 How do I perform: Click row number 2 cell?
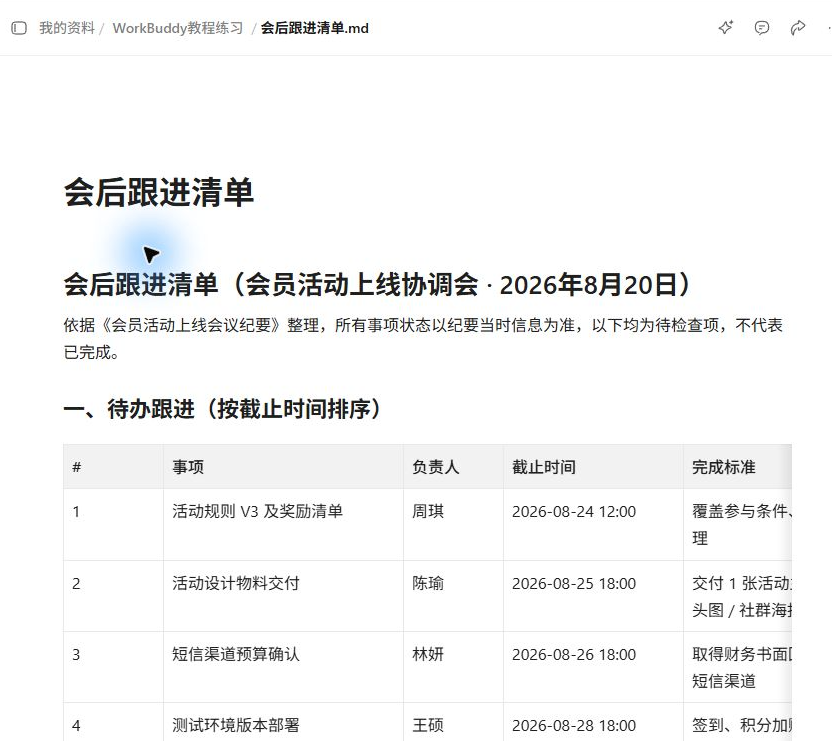pyautogui.click(x=114, y=596)
